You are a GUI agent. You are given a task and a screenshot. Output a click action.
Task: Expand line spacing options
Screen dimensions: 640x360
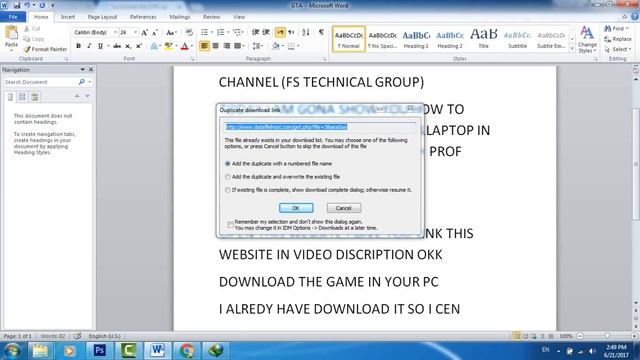pos(258,46)
